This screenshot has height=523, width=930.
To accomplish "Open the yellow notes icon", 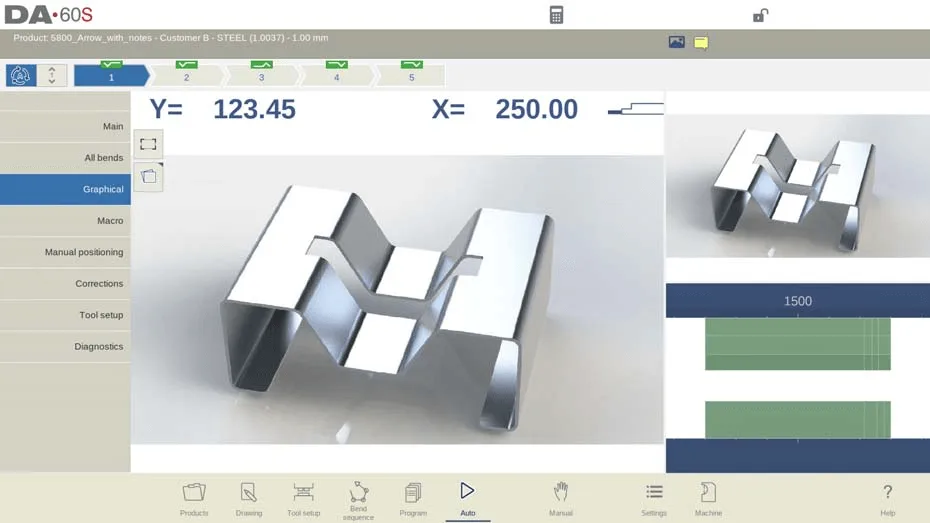I will tap(701, 43).
